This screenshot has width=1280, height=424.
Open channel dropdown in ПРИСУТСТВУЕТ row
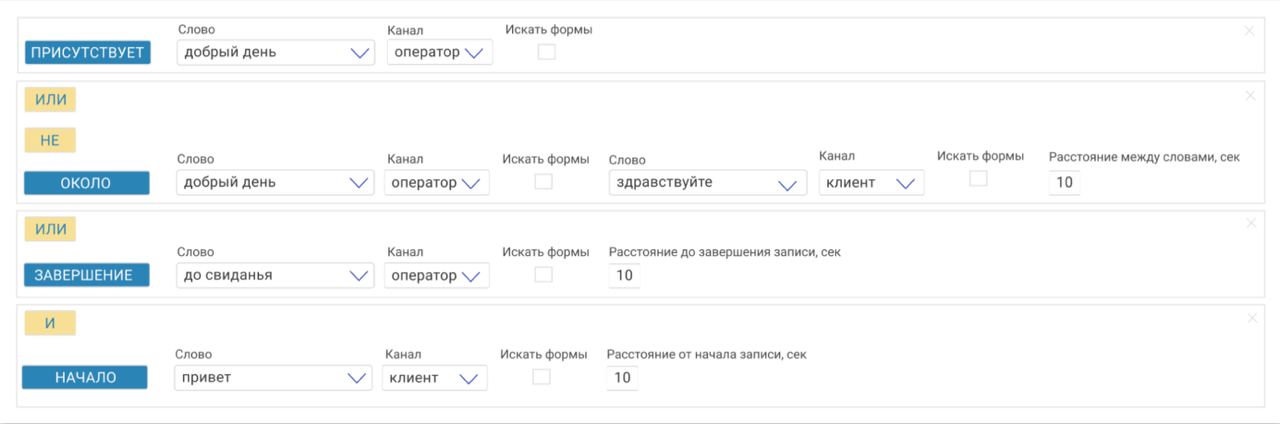coord(439,52)
